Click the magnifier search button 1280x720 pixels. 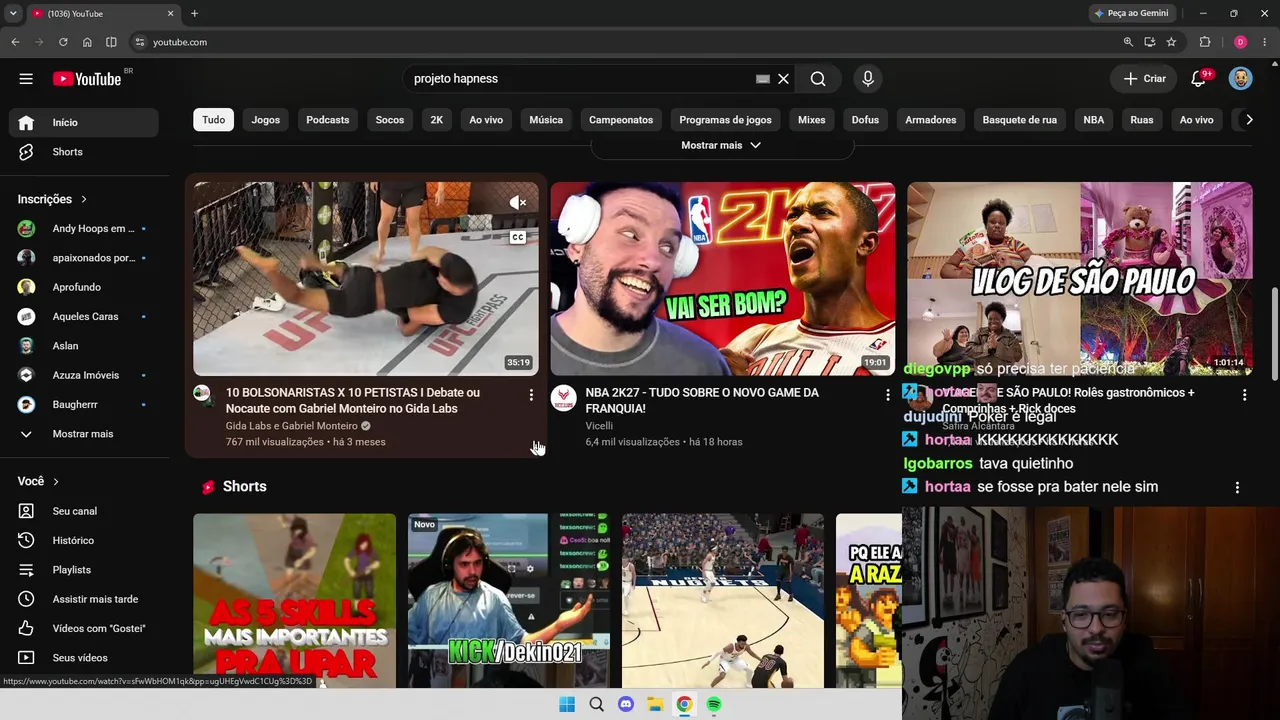point(818,79)
